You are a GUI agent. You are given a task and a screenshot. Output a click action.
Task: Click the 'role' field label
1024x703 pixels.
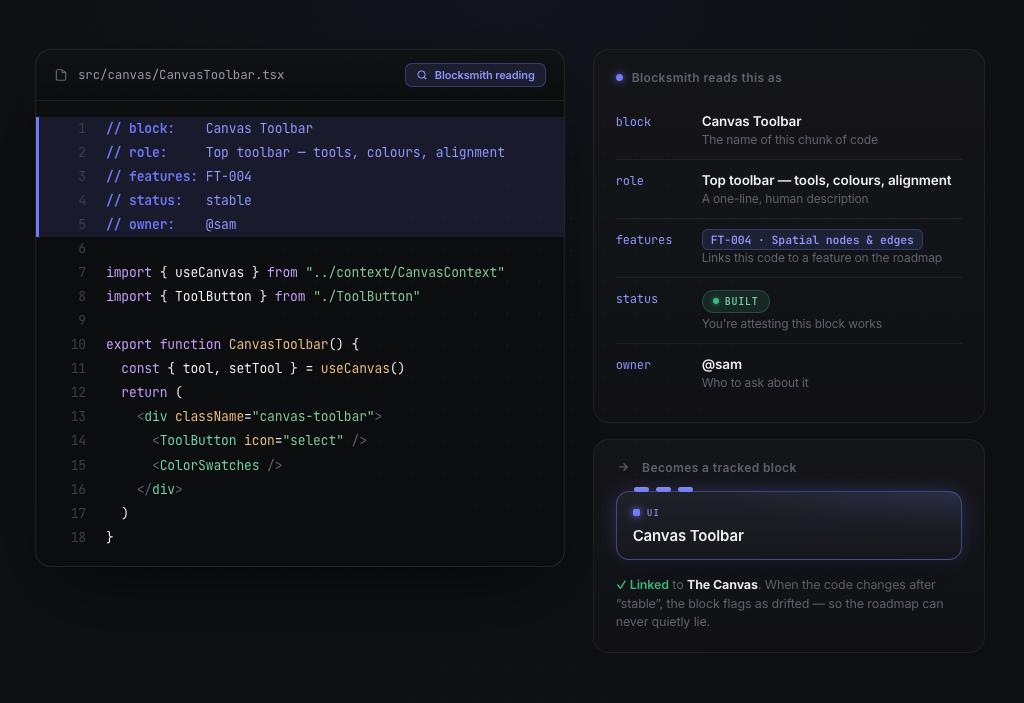[630, 181]
